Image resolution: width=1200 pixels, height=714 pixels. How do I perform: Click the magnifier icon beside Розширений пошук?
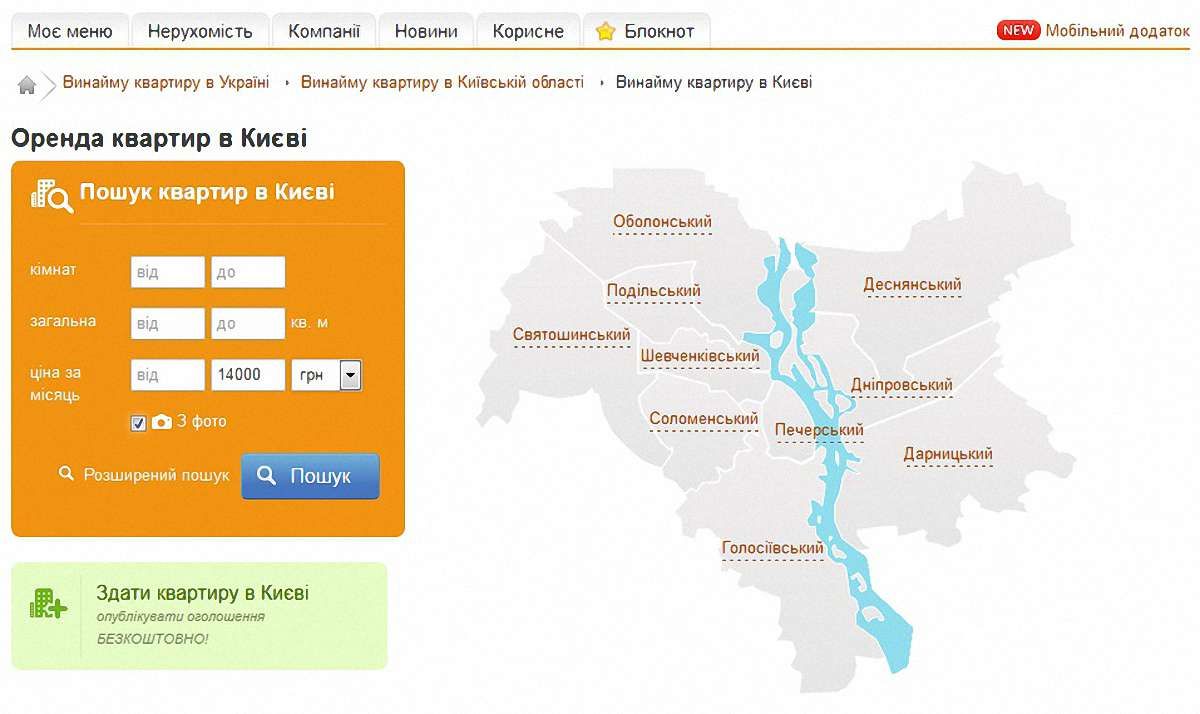click(67, 474)
